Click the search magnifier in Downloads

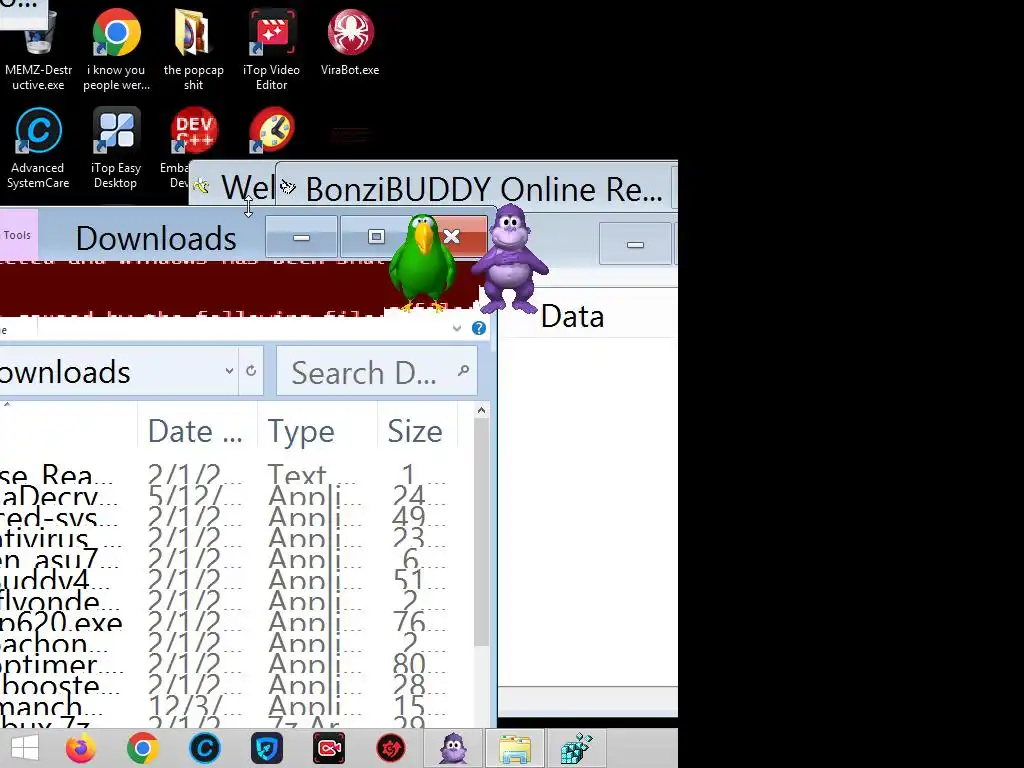pyautogui.click(x=463, y=371)
